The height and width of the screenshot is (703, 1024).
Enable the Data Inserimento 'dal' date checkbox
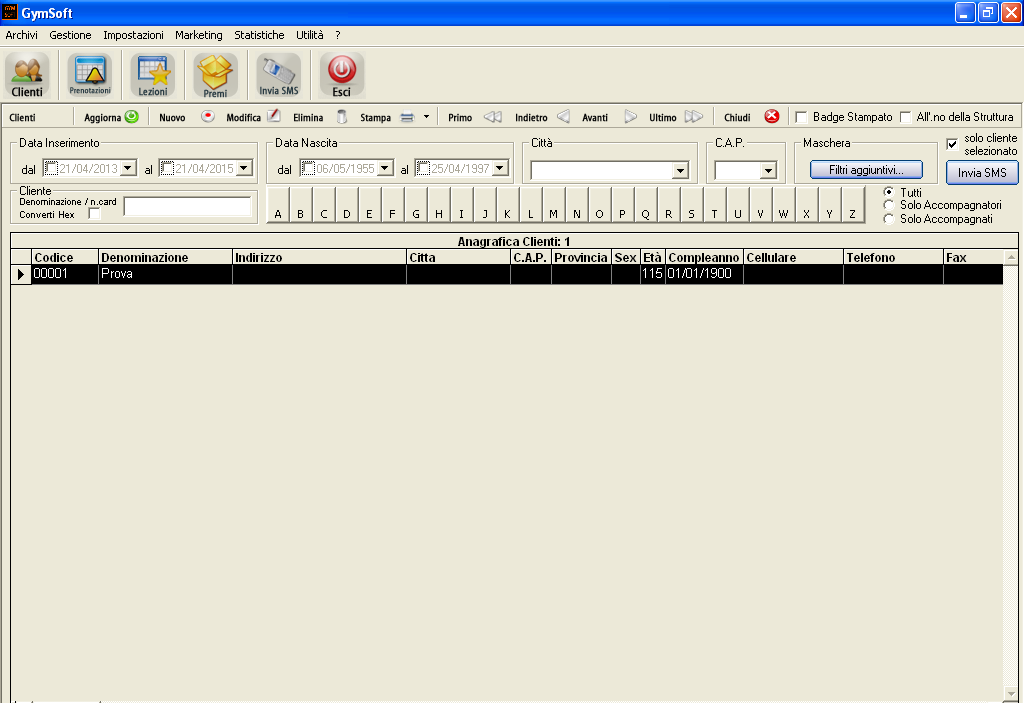click(x=51, y=169)
